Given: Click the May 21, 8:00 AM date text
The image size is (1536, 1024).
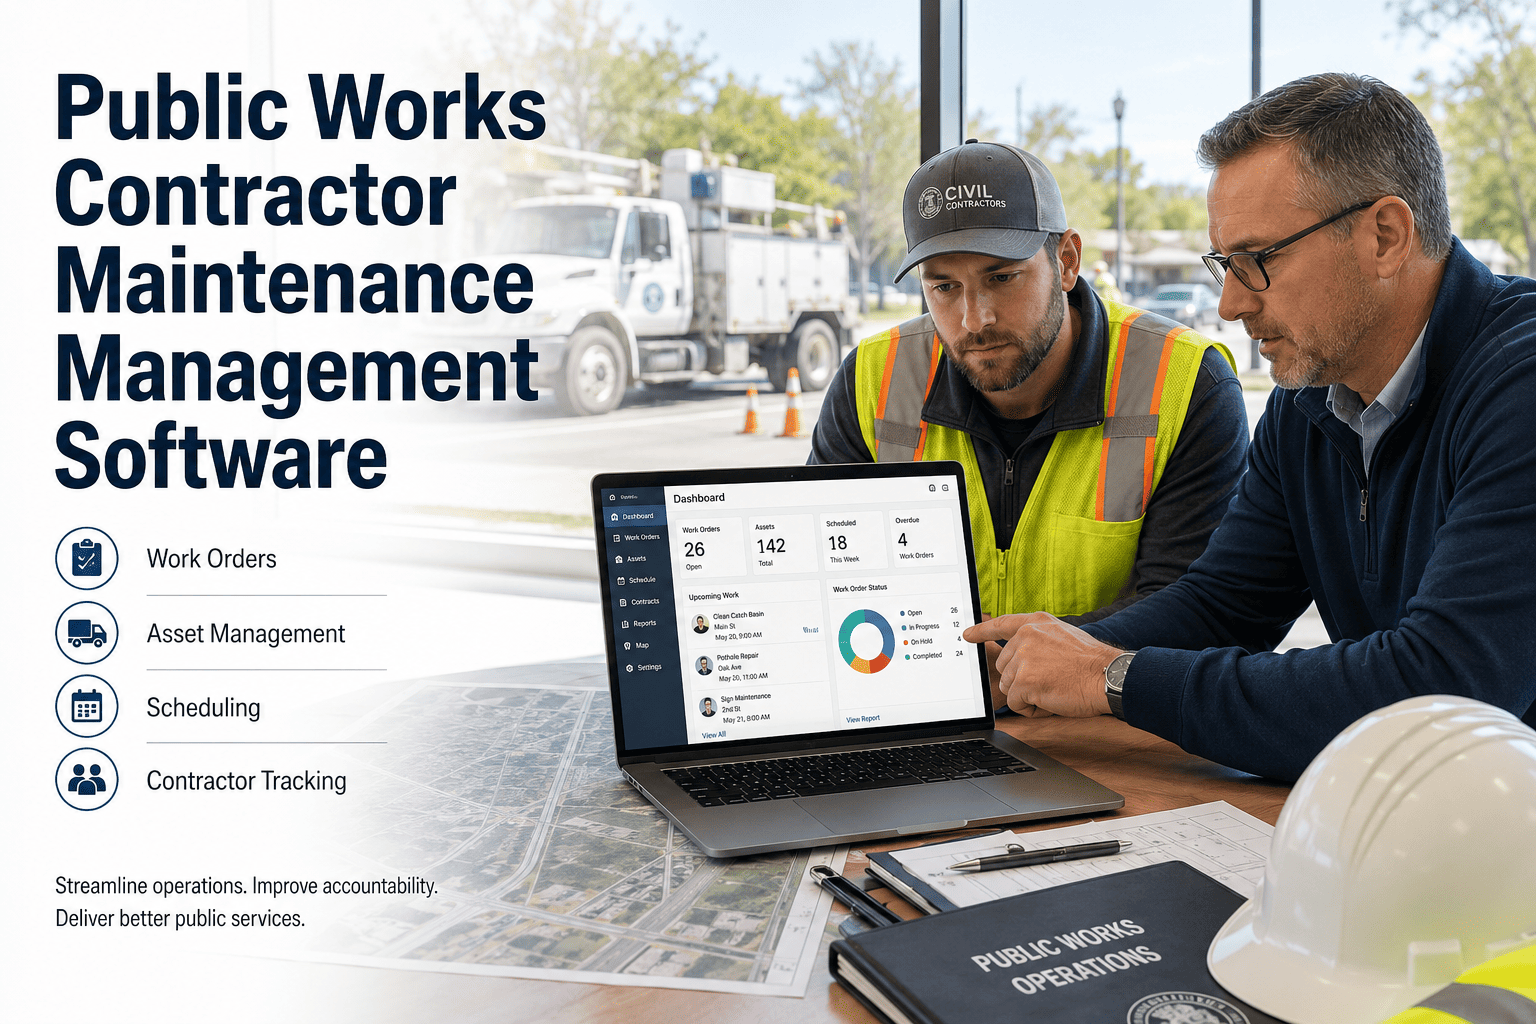Looking at the screenshot, I should 746,719.
